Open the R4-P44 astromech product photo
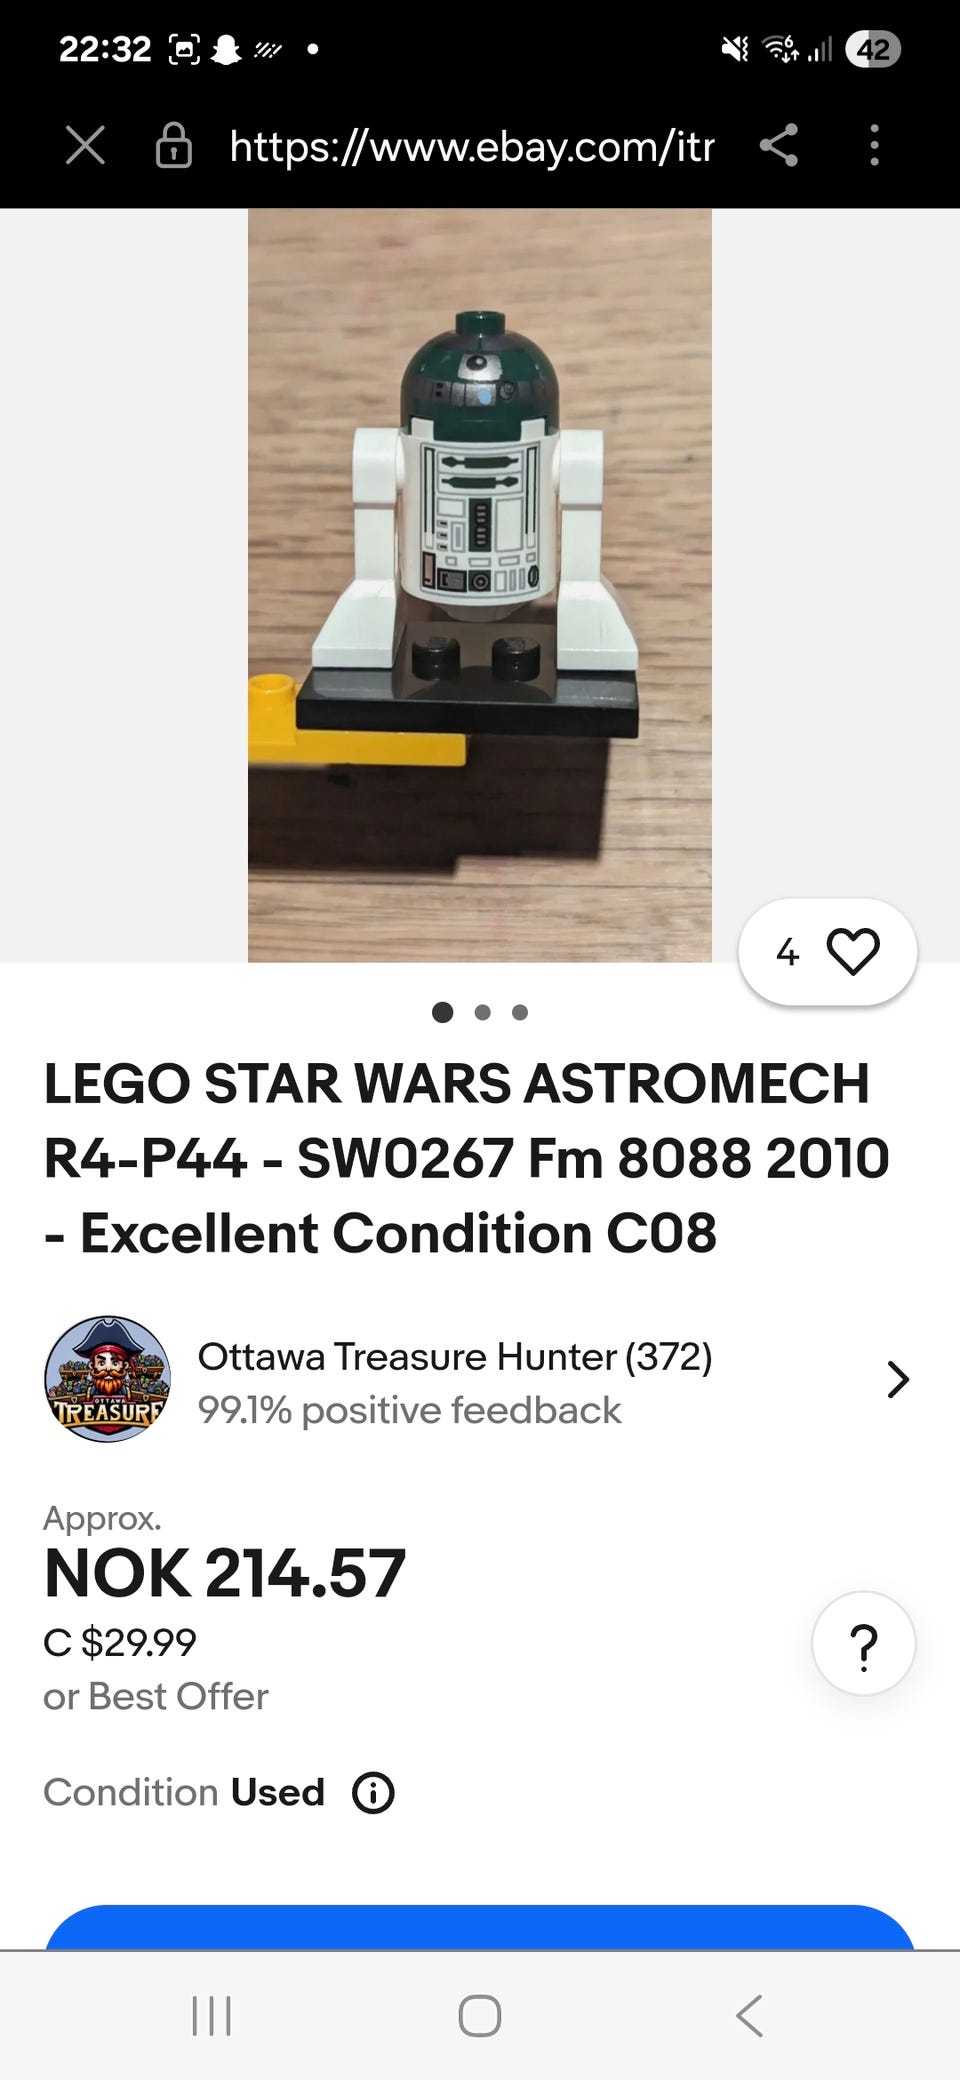Screen dimensions: 960x2080 (x=480, y=585)
